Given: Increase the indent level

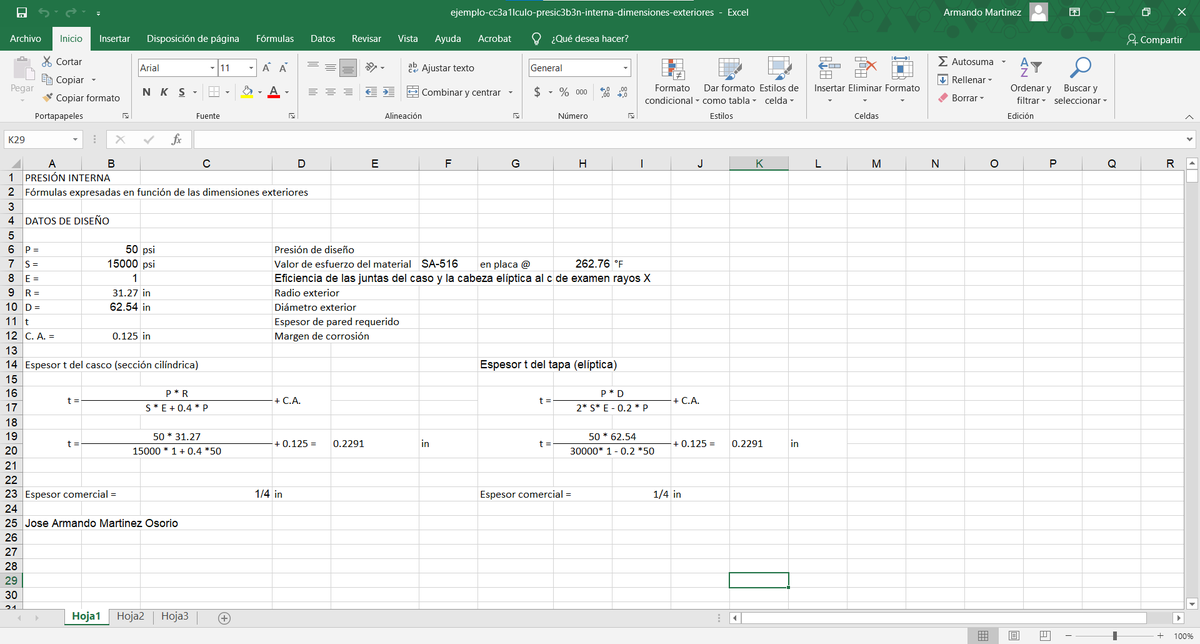Looking at the screenshot, I should click(390, 92).
